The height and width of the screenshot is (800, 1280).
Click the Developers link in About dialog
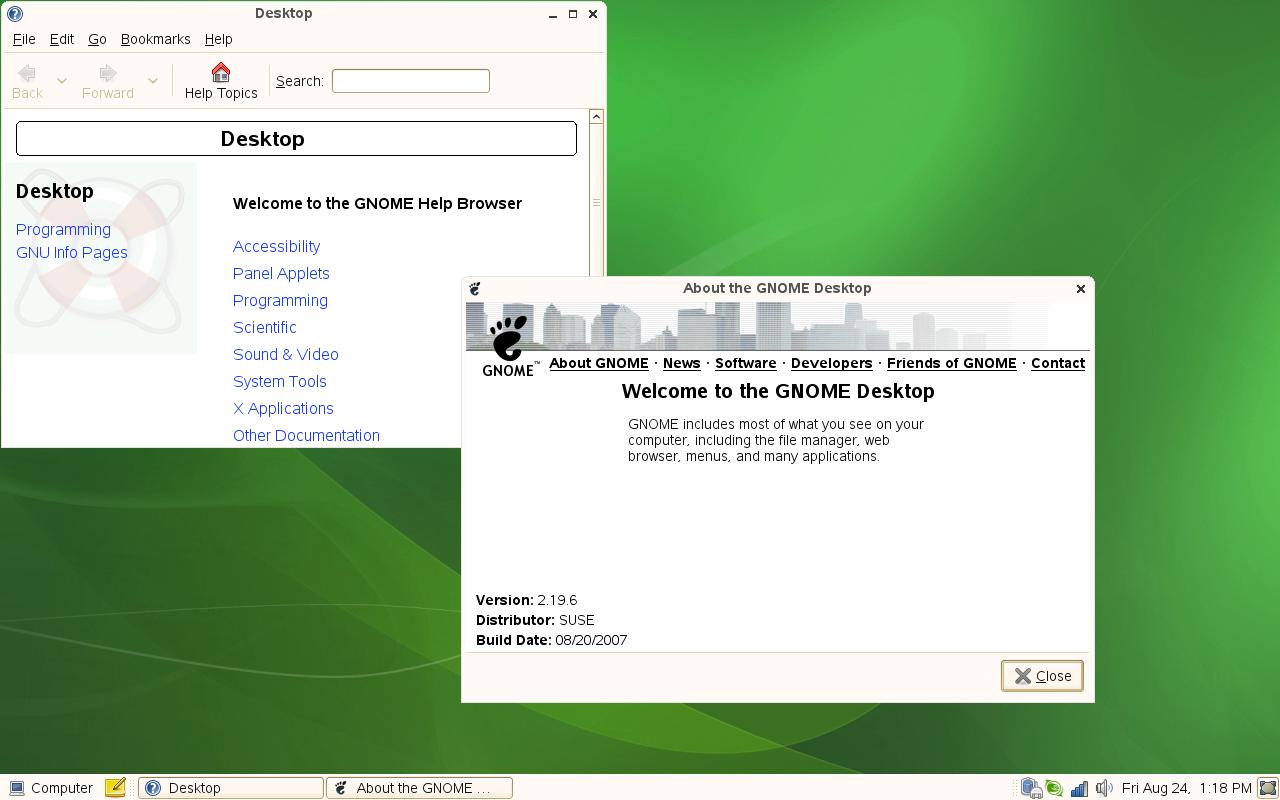pos(831,363)
